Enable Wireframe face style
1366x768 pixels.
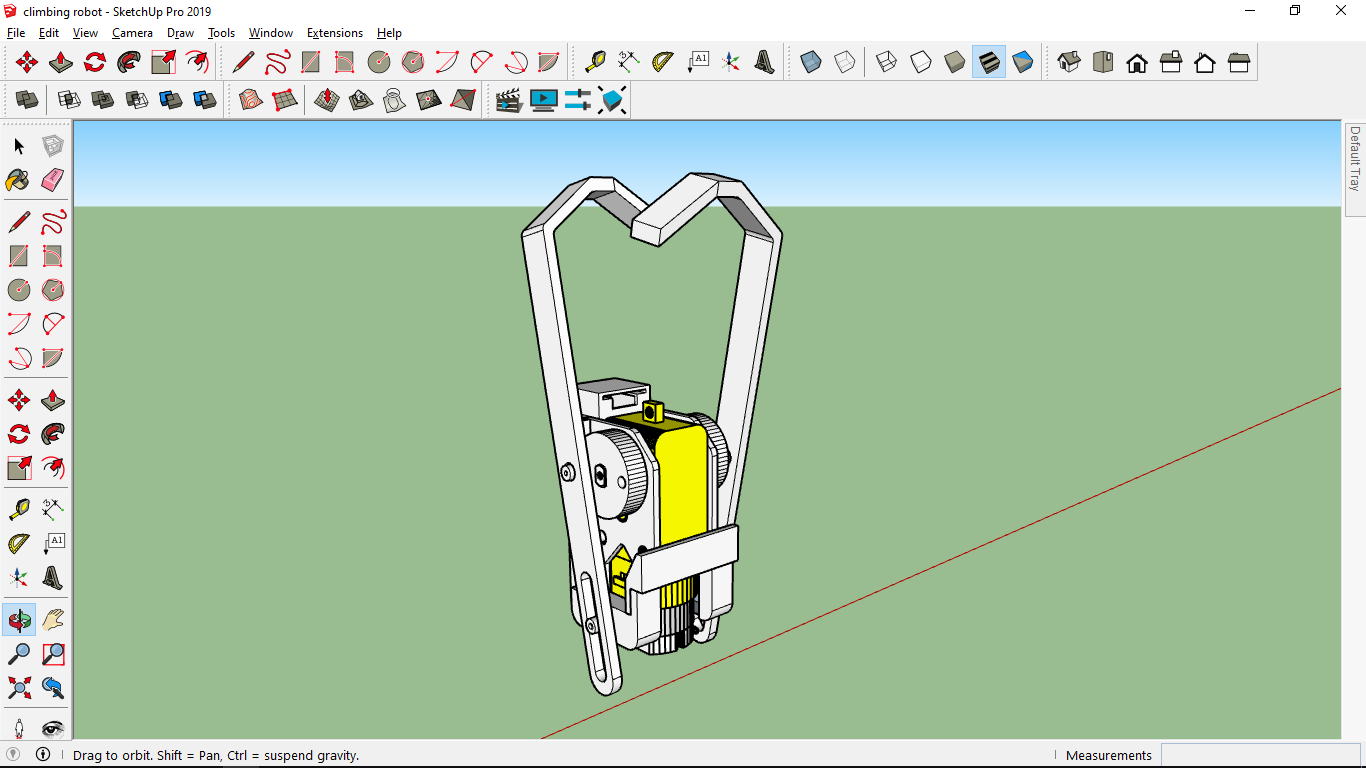pos(887,62)
